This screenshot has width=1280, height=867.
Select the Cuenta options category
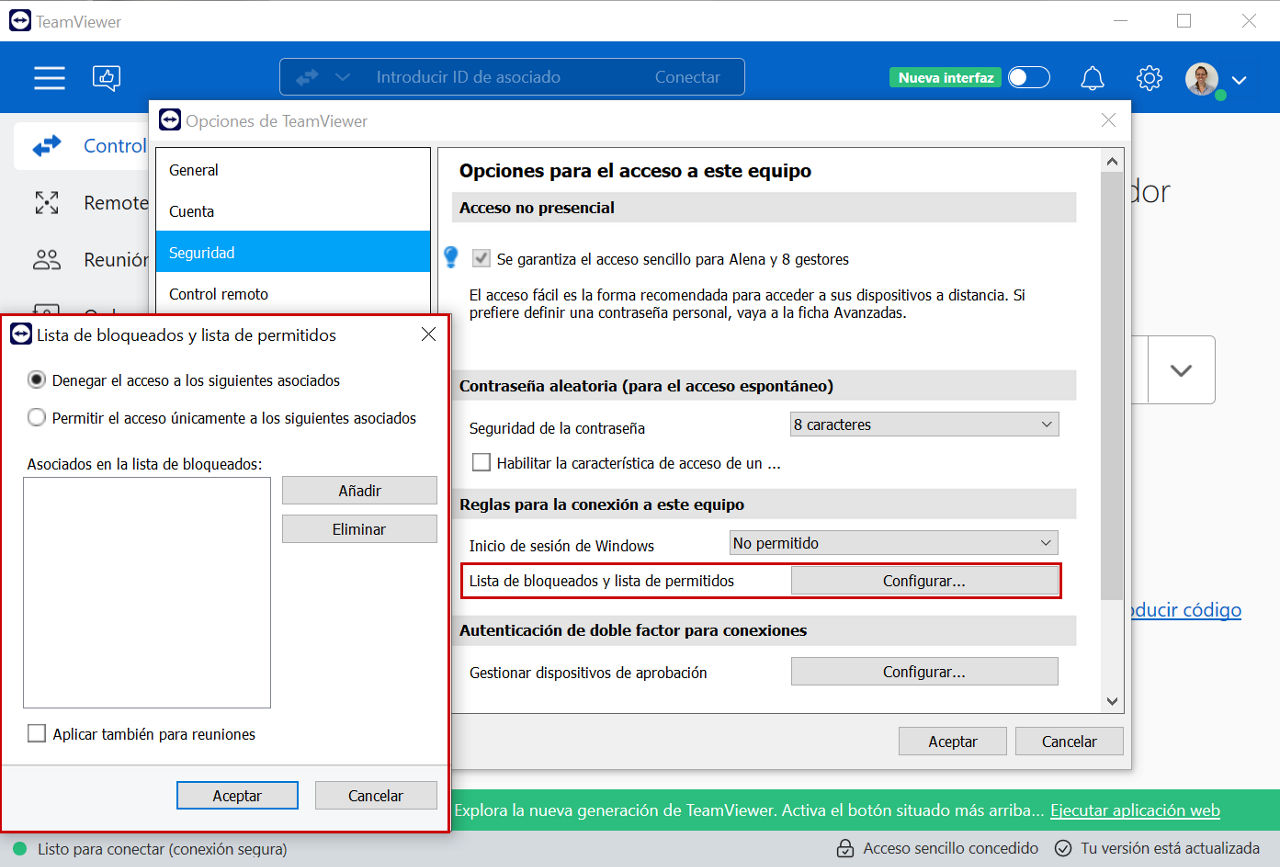[x=292, y=211]
